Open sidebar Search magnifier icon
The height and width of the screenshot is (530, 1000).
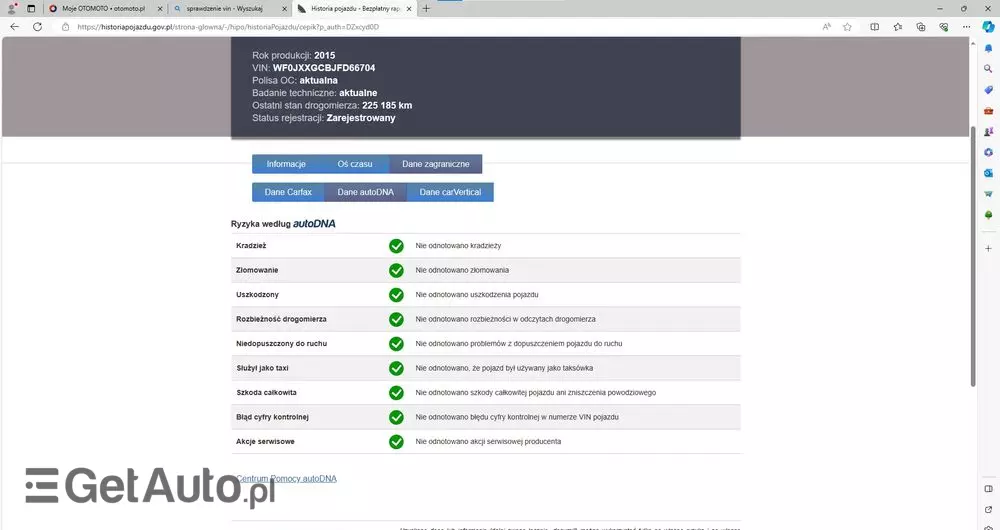point(988,67)
